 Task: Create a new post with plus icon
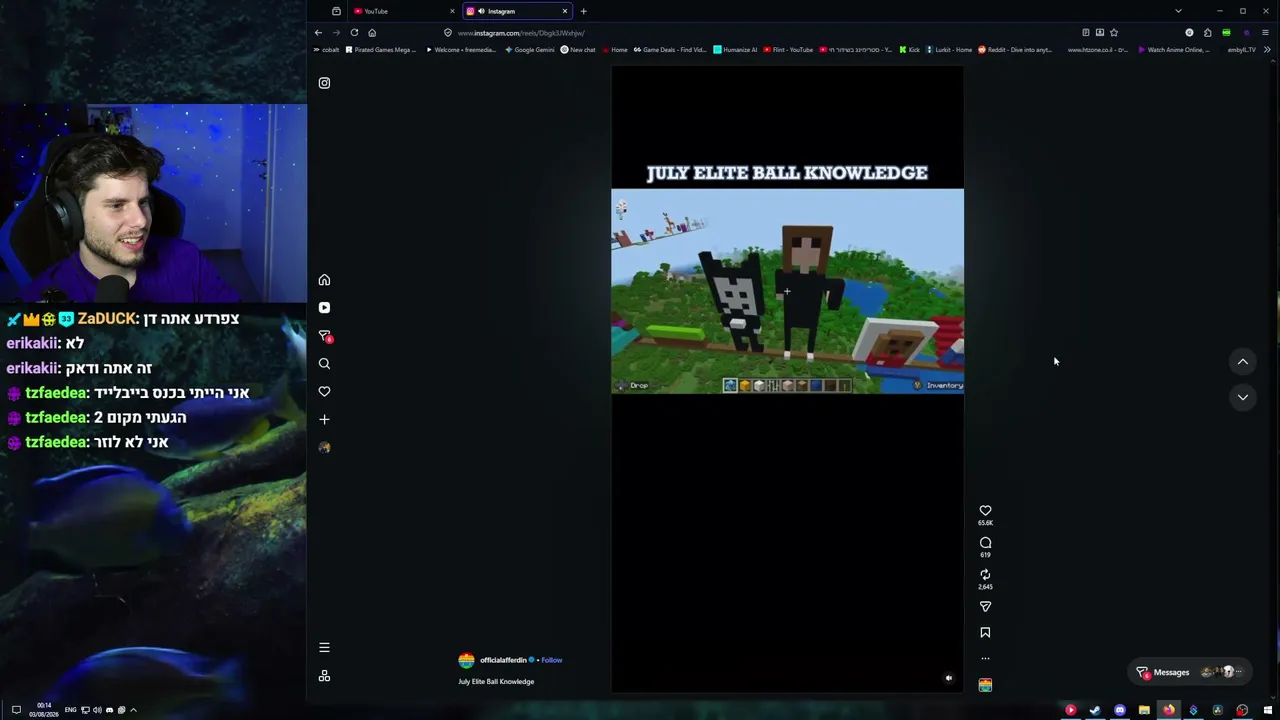click(x=324, y=420)
